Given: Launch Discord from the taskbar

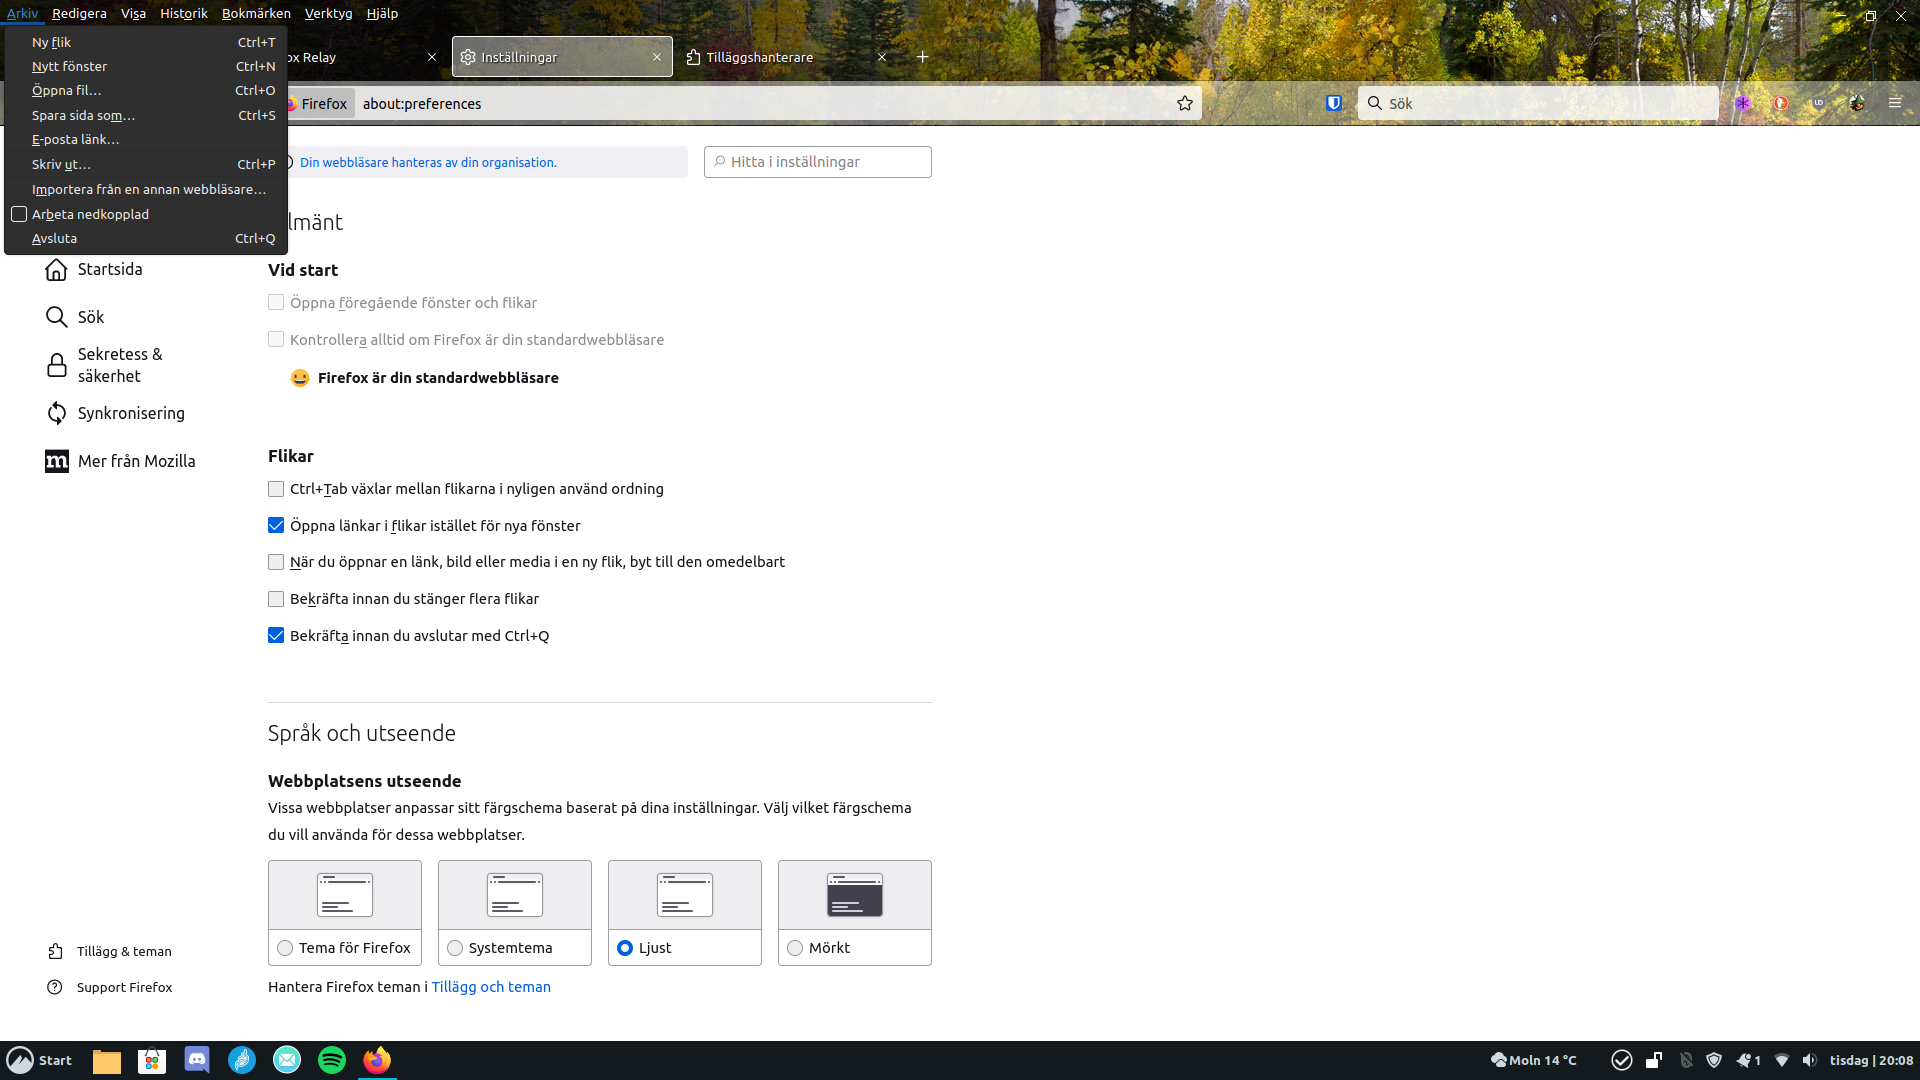Looking at the screenshot, I should click(197, 1060).
